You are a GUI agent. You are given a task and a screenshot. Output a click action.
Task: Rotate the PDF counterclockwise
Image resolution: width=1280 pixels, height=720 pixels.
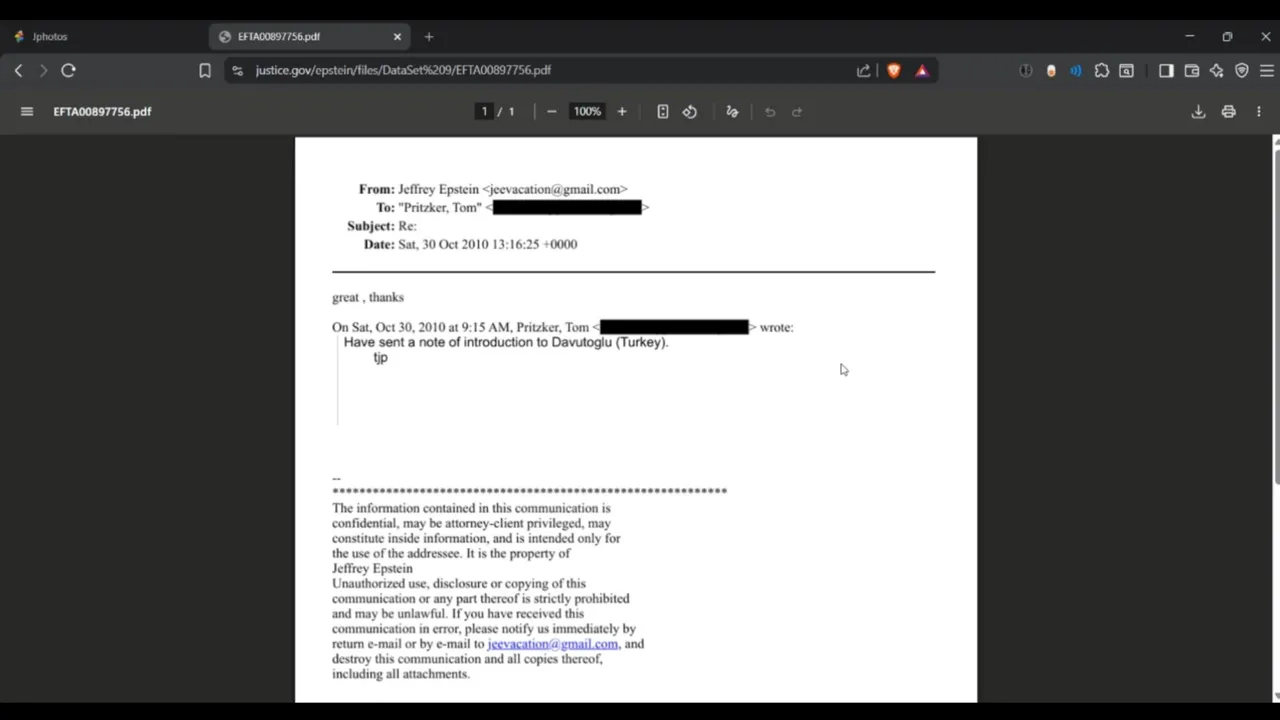[x=690, y=111]
